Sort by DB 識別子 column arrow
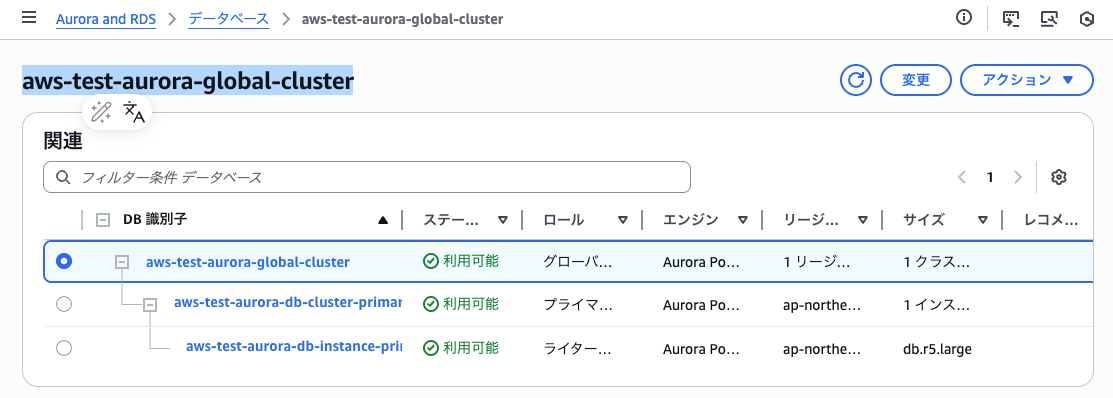The width and height of the screenshot is (1113, 398). (383, 220)
